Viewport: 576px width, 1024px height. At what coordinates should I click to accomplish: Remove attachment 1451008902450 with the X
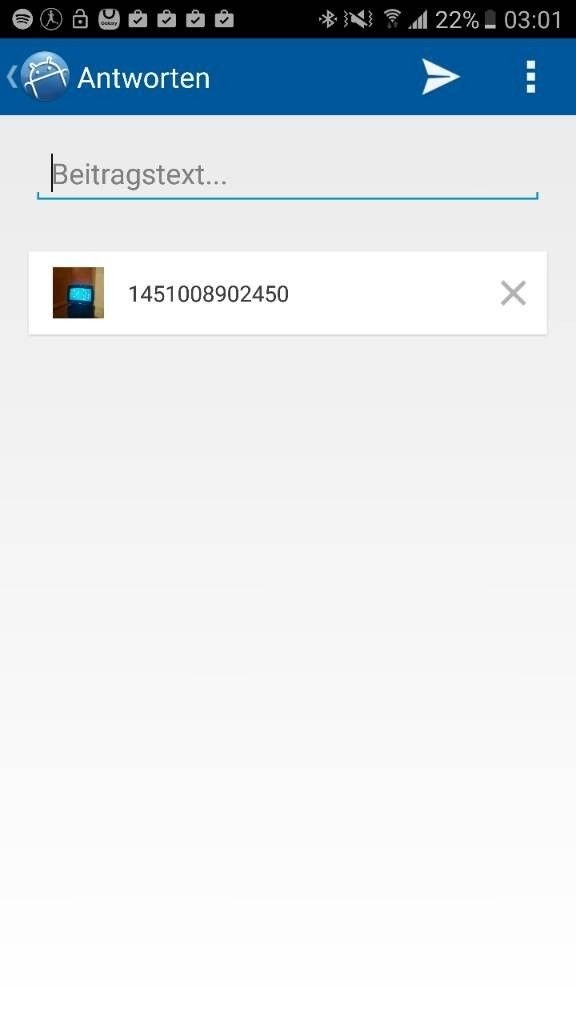(x=513, y=293)
